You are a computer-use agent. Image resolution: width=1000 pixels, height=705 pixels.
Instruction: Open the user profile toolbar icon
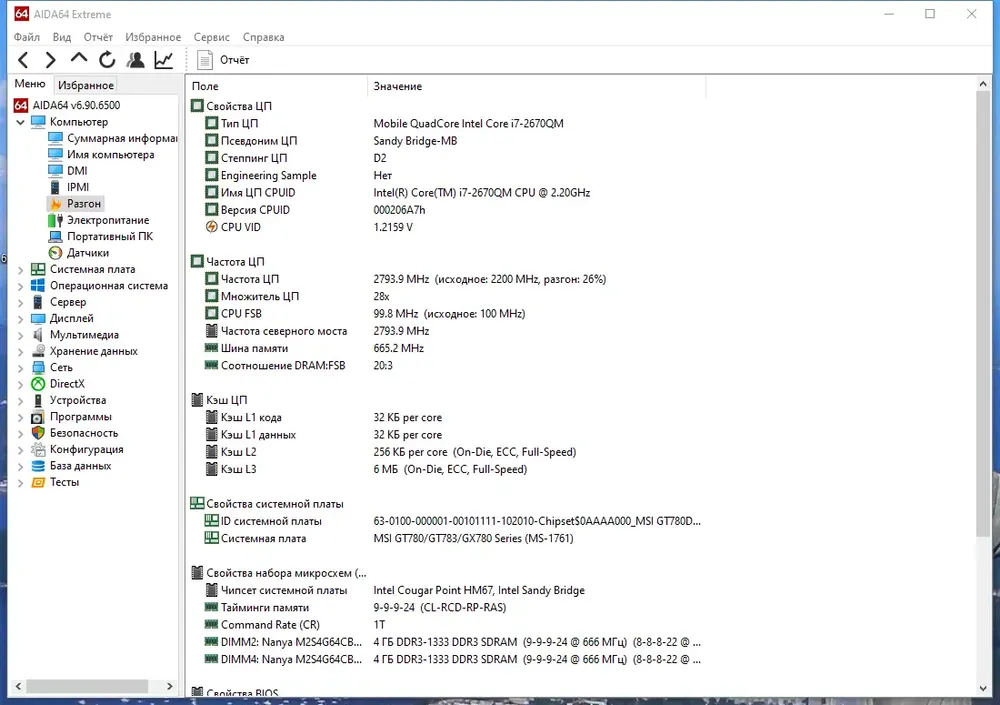pyautogui.click(x=135, y=60)
